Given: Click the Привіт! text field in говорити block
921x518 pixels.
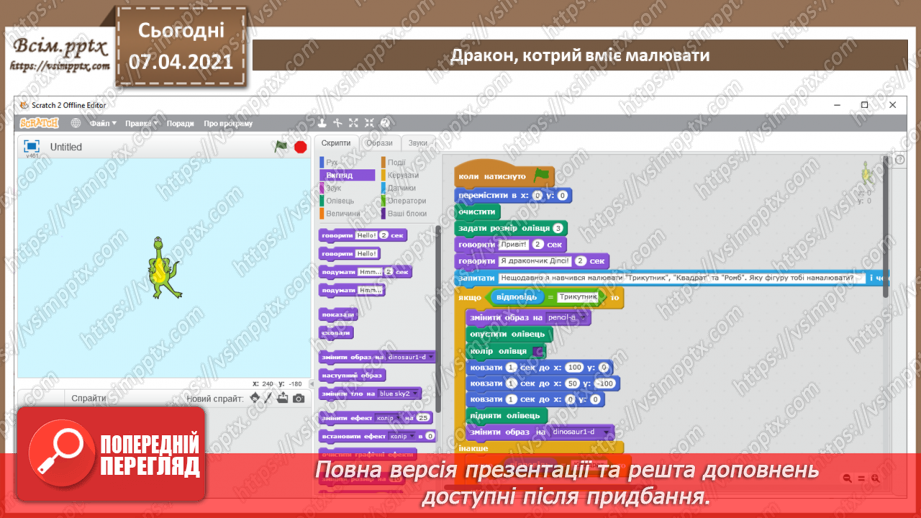Looking at the screenshot, I should click(x=513, y=244).
